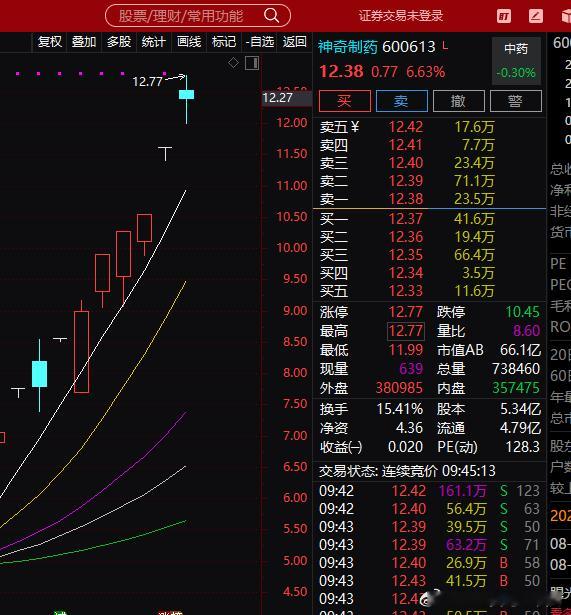Click the 总量 value 738460

(516, 369)
